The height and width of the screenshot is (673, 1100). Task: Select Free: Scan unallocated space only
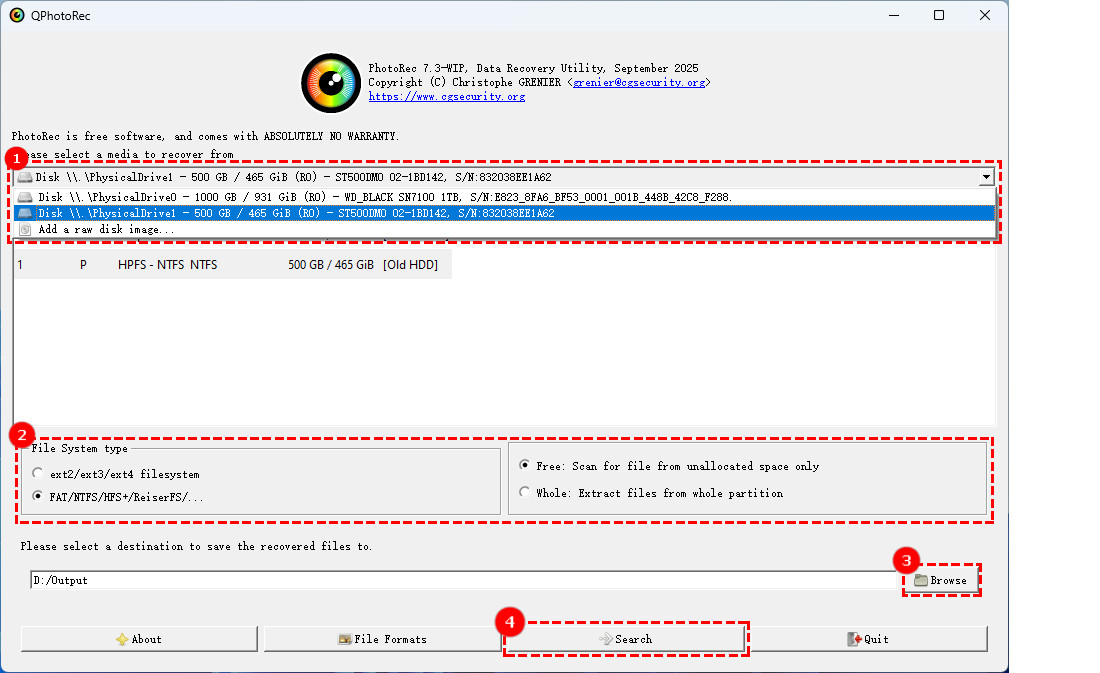[x=525, y=466]
